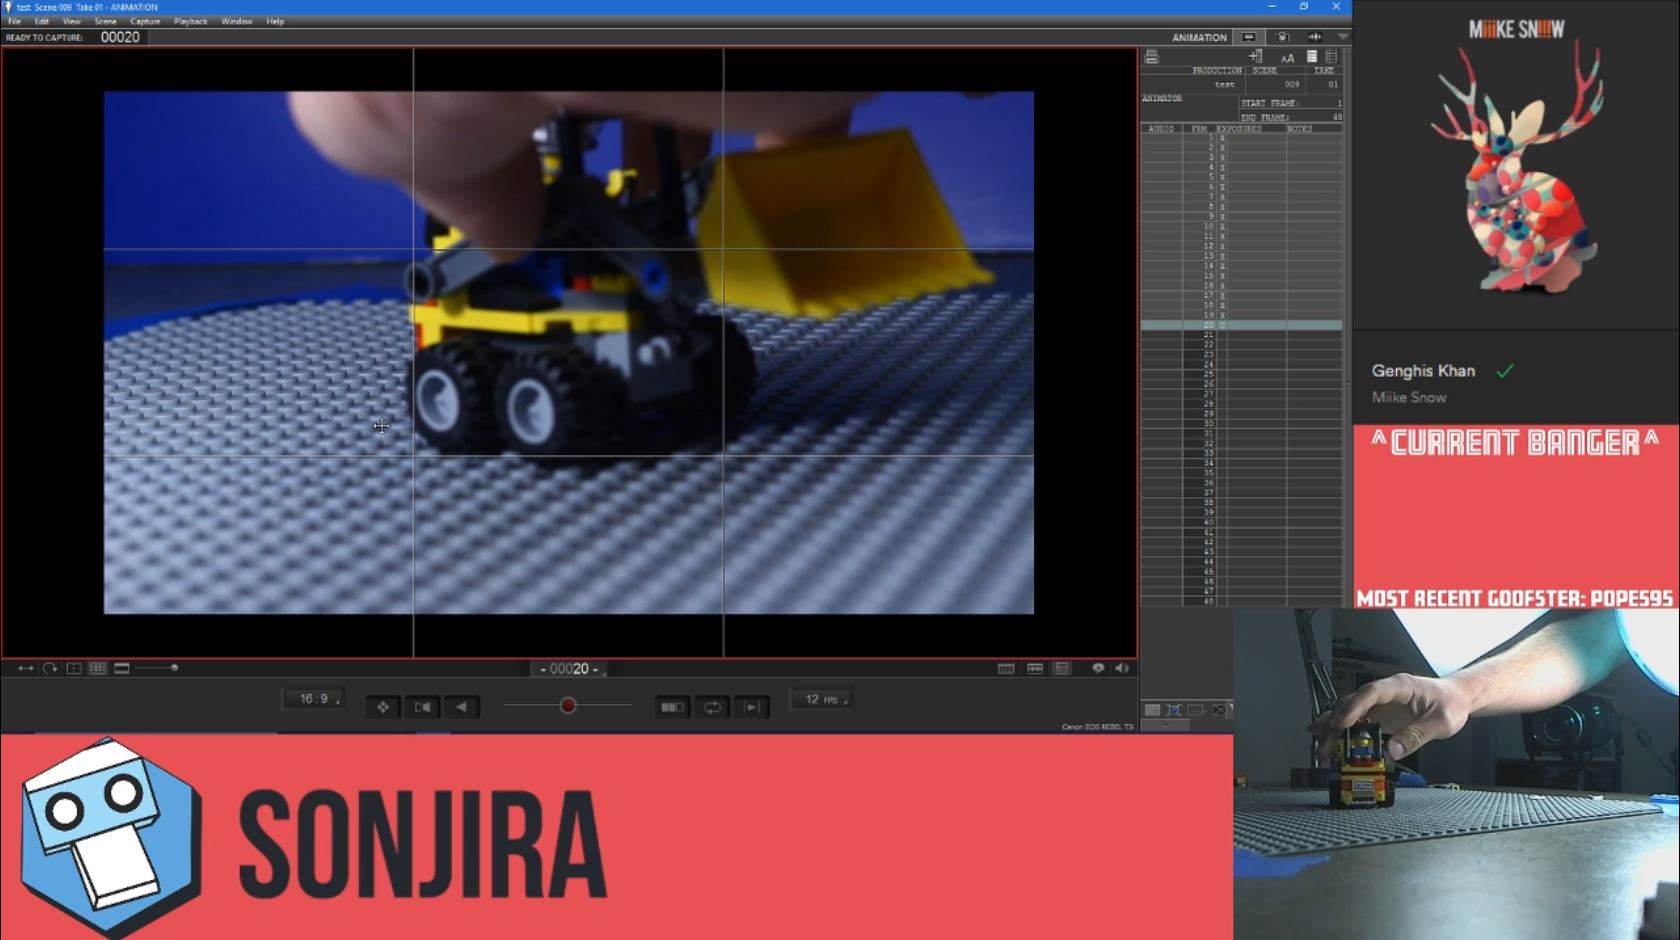
Task: Toggle the grid overlay icon
Action: pos(98,668)
